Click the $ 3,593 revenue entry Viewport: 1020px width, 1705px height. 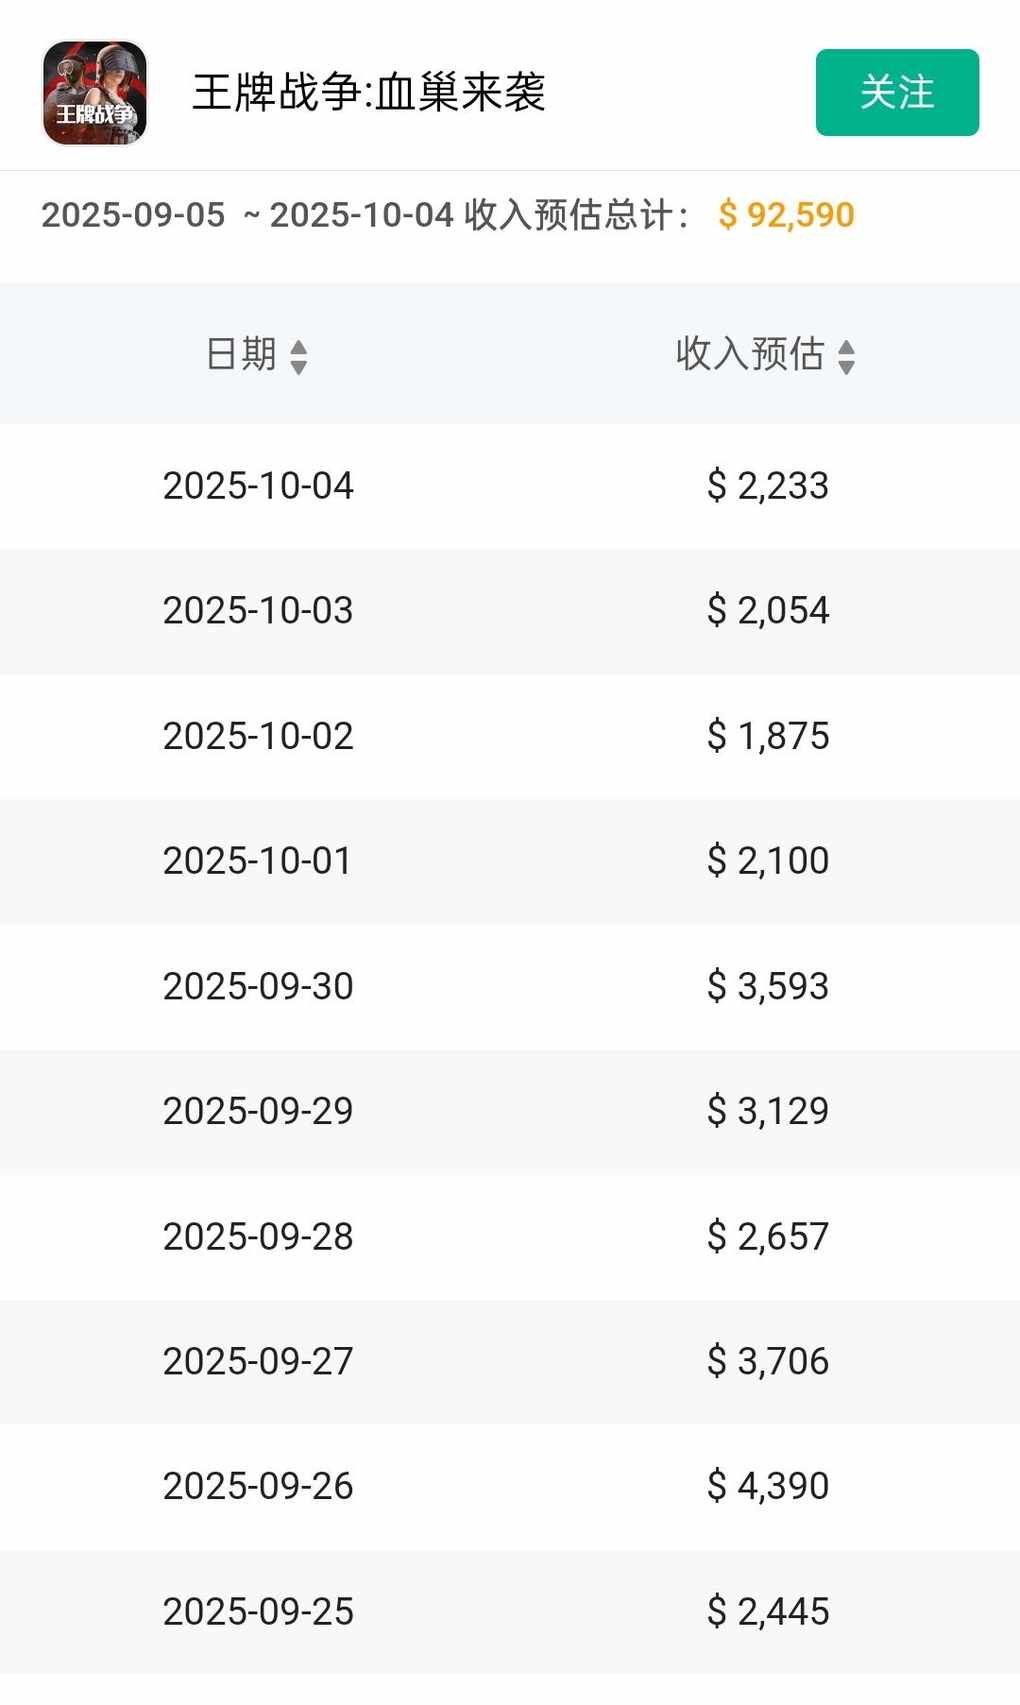768,986
